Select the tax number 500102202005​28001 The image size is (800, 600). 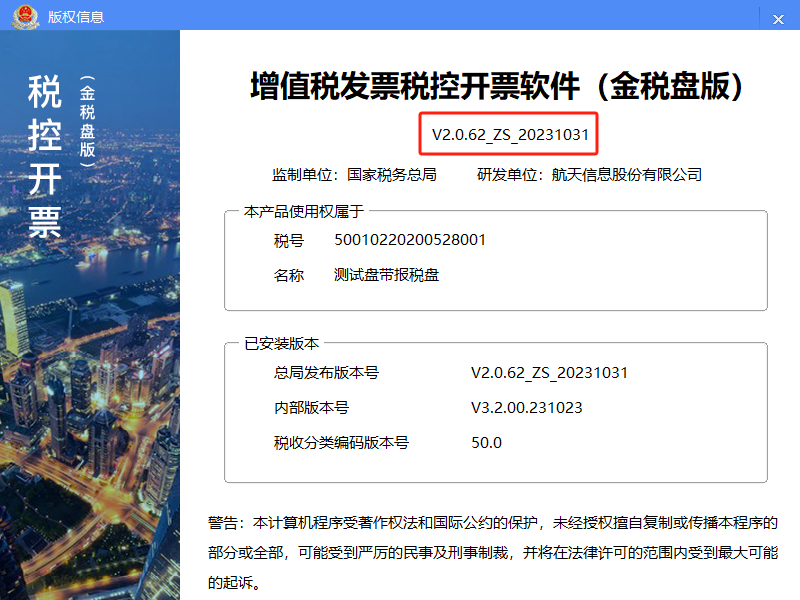point(410,240)
